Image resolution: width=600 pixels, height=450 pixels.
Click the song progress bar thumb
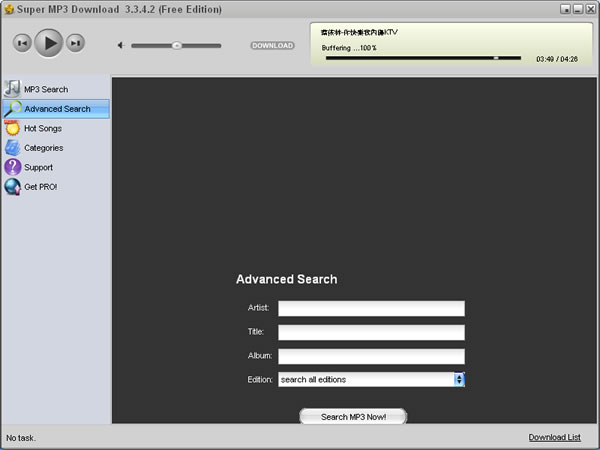click(496, 58)
